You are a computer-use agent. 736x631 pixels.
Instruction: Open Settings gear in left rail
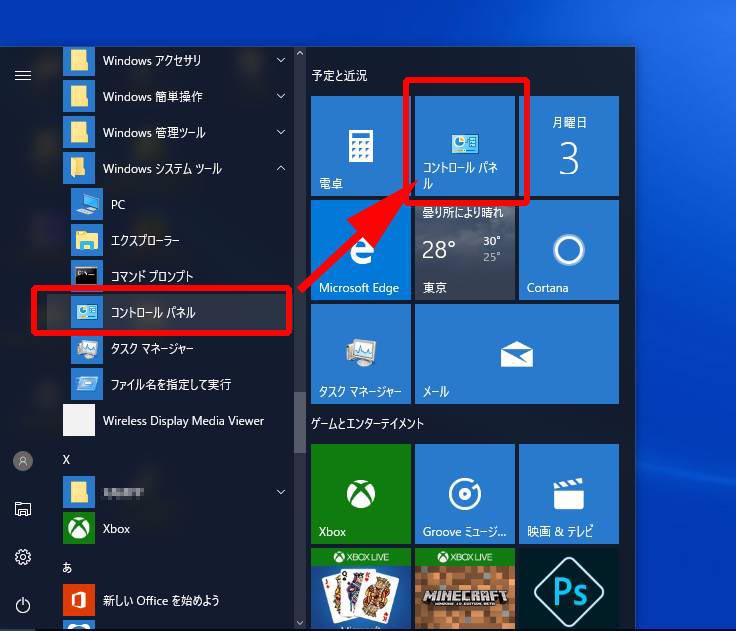pos(23,557)
